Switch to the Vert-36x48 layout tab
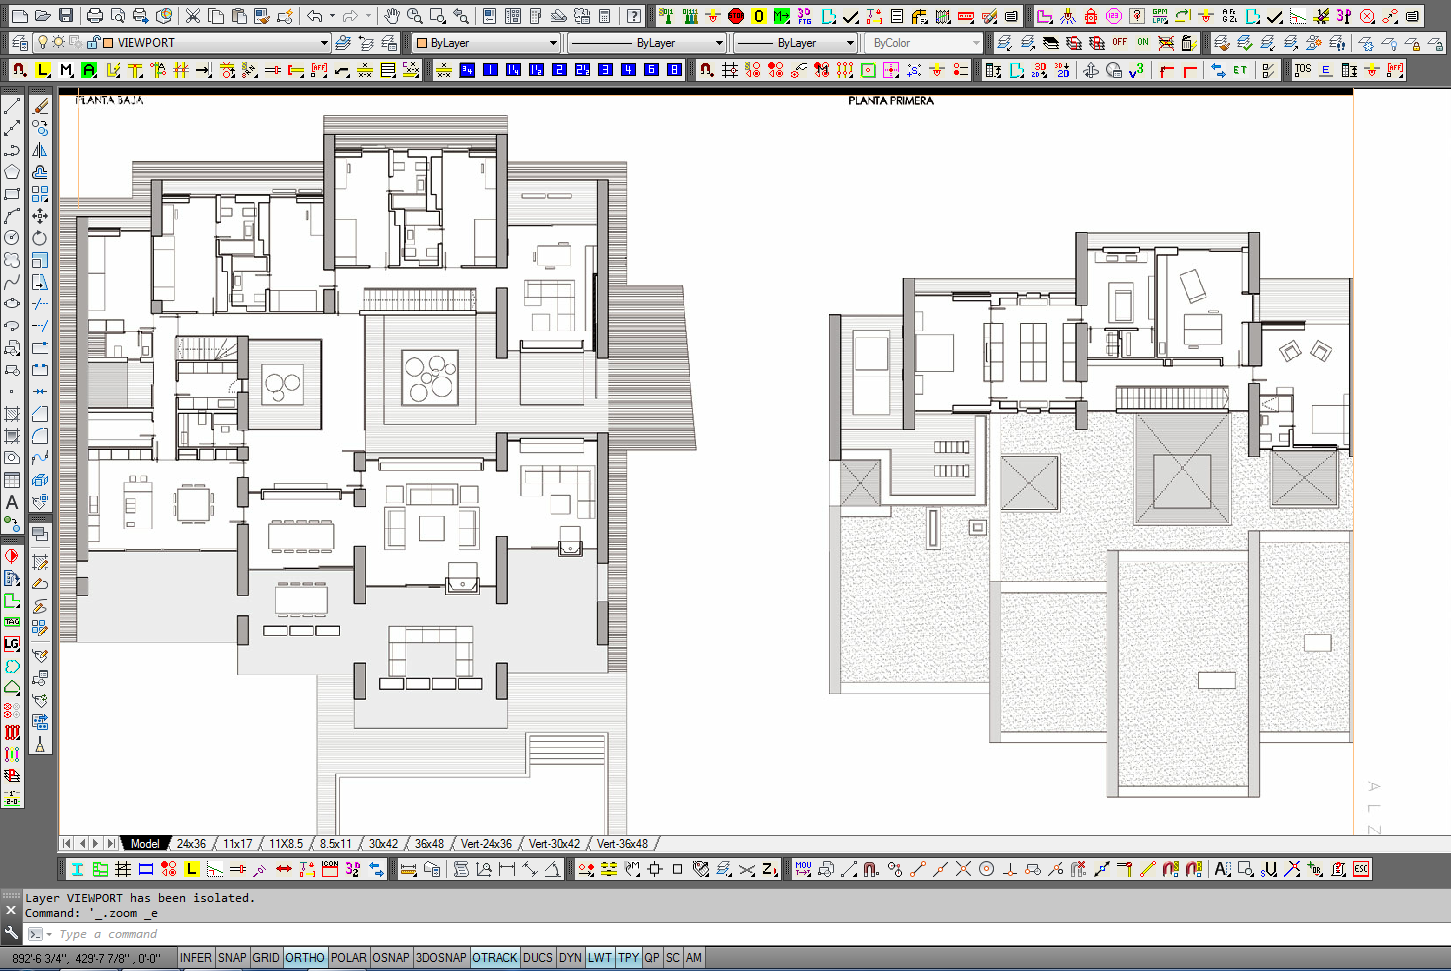The height and width of the screenshot is (971, 1451). coord(622,844)
